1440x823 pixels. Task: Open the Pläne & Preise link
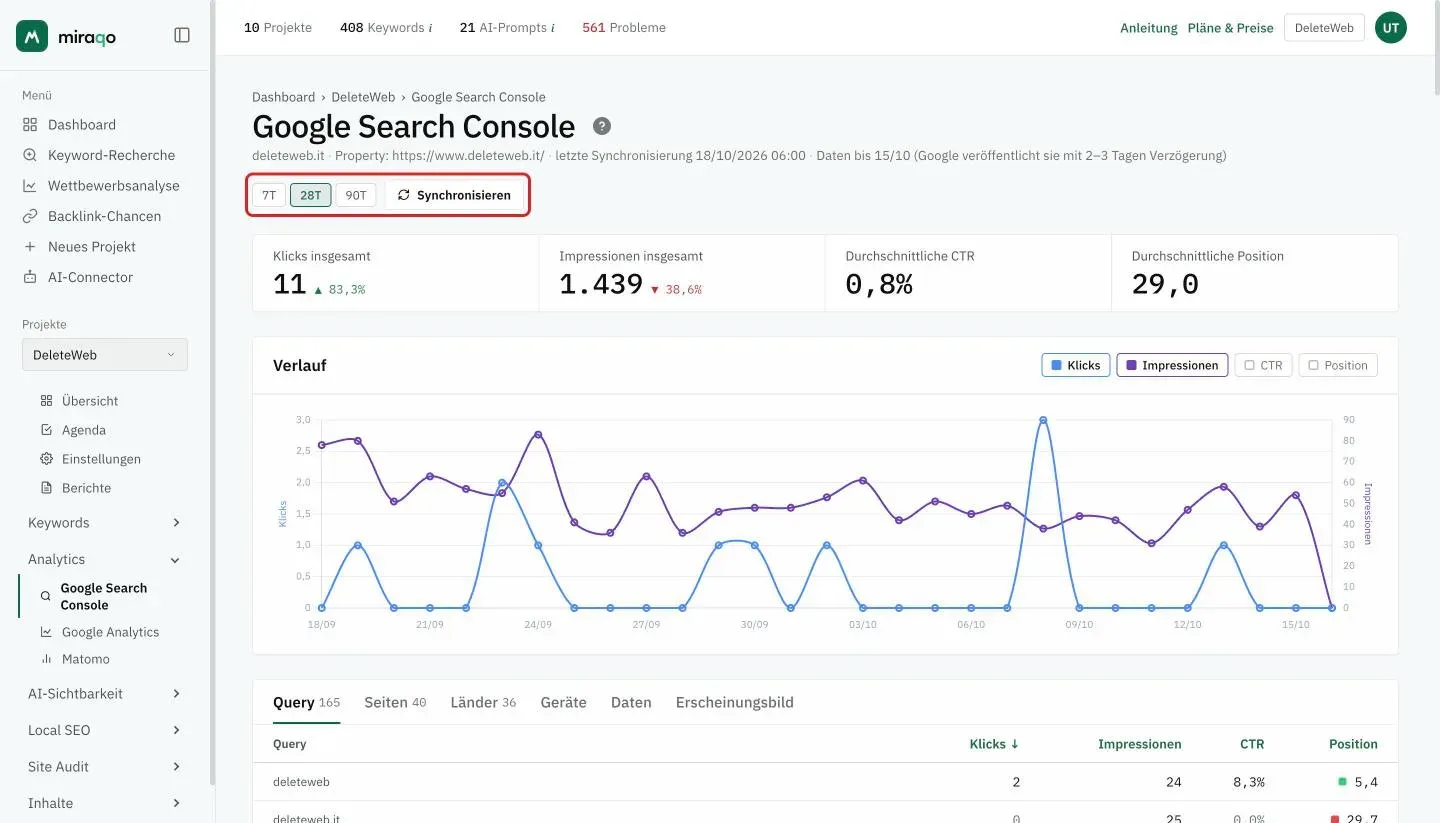tap(1231, 28)
